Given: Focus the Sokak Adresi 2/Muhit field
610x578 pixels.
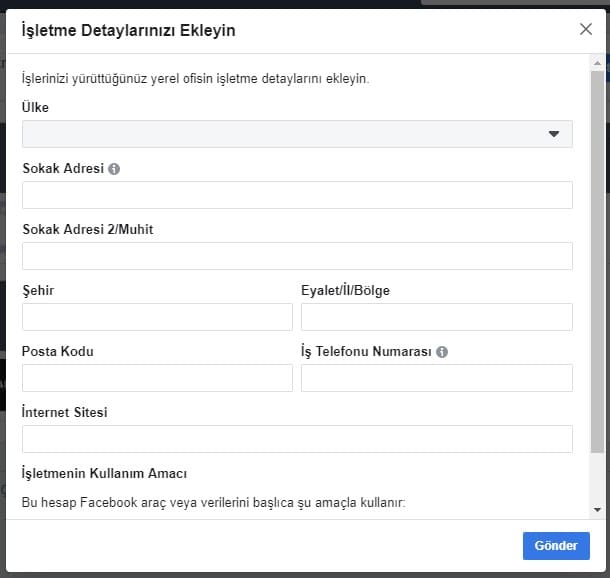Looking at the screenshot, I should pyautogui.click(x=297, y=256).
